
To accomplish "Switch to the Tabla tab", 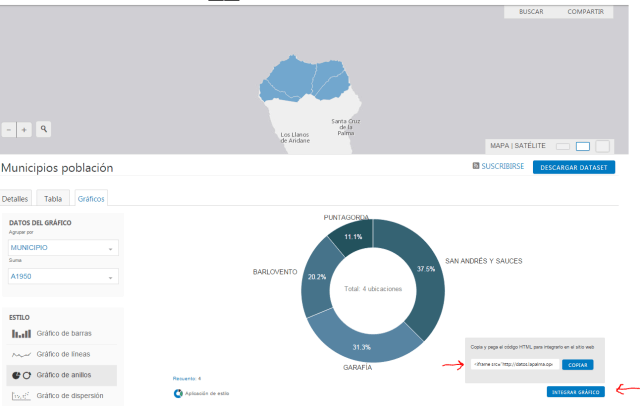I will pos(52,199).
